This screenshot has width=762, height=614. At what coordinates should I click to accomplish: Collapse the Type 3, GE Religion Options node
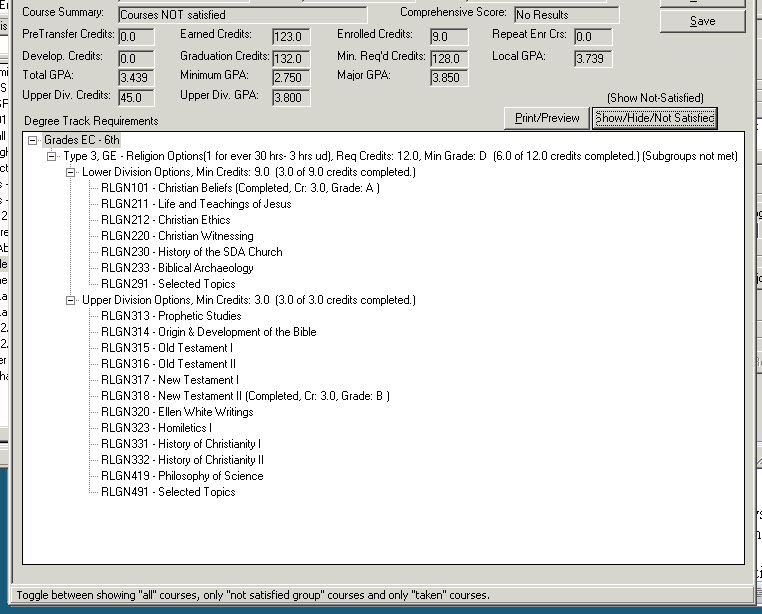coord(52,156)
